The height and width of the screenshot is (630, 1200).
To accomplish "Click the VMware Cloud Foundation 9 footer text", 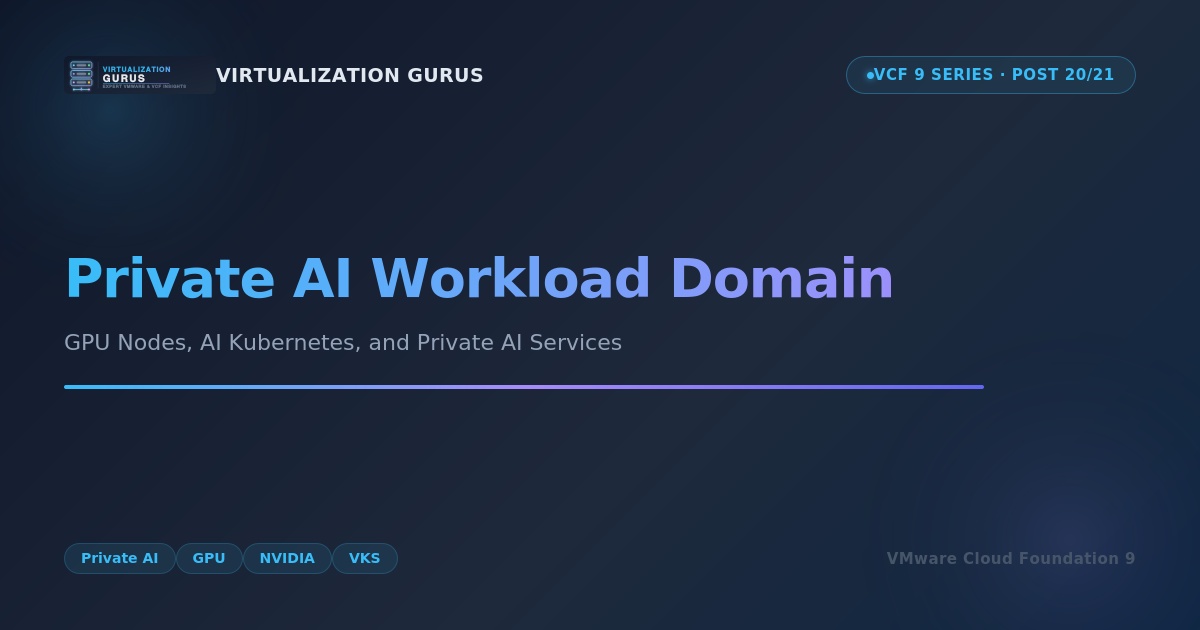I will 1011,558.
